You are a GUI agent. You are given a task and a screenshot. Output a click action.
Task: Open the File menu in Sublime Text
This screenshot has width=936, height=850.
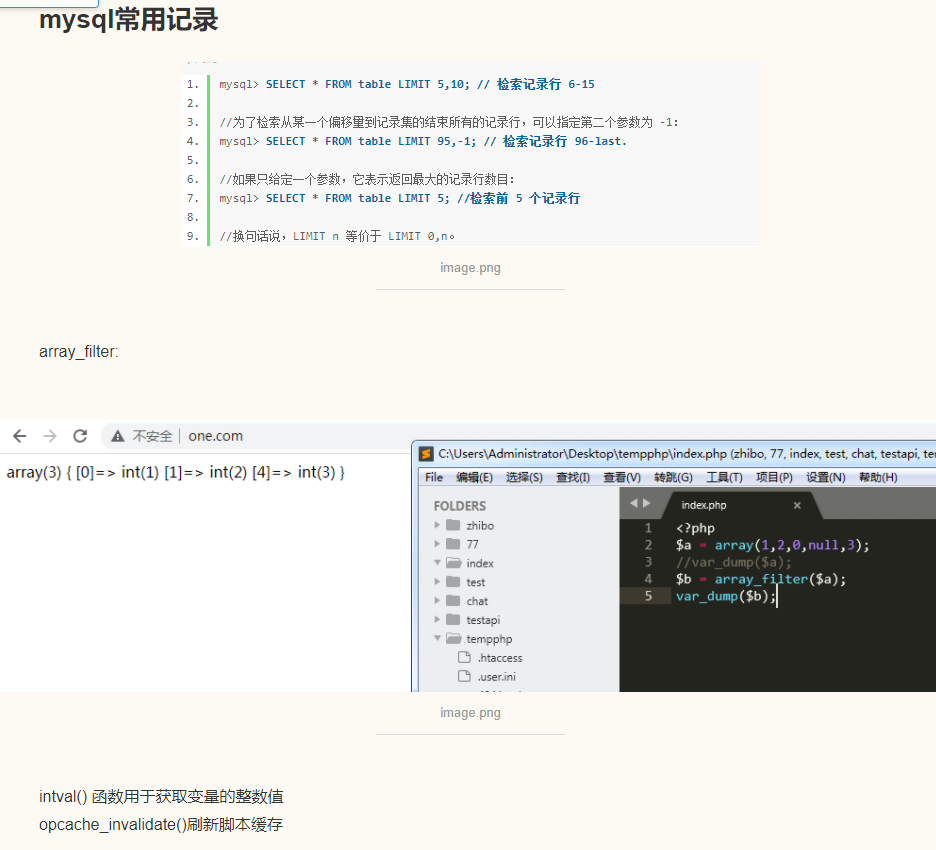[434, 478]
